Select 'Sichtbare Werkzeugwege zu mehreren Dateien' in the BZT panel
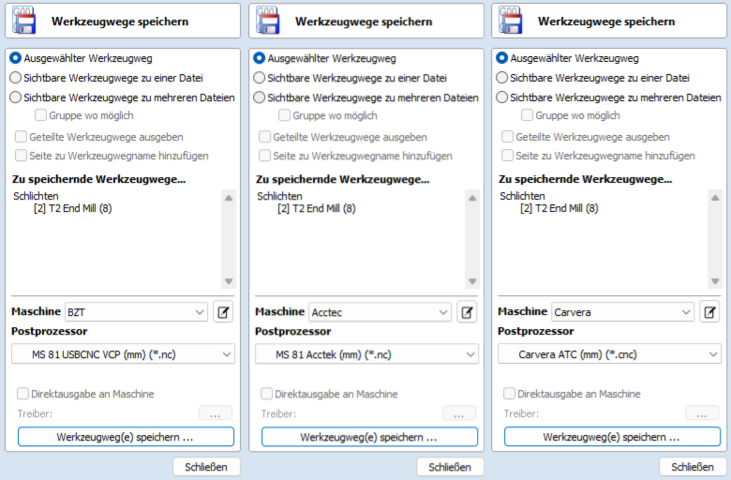The width and height of the screenshot is (731, 480). pos(15,97)
